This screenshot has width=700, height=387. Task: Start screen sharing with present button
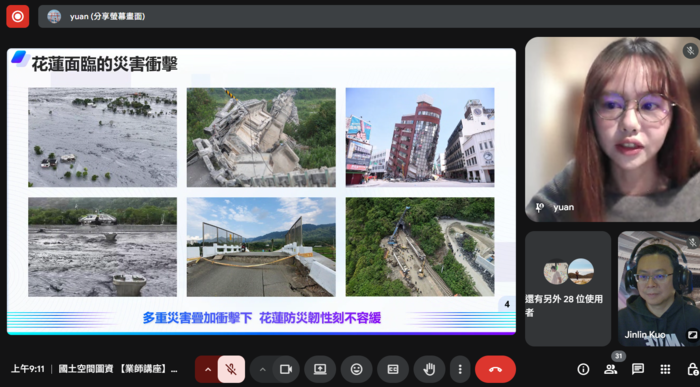(320, 369)
